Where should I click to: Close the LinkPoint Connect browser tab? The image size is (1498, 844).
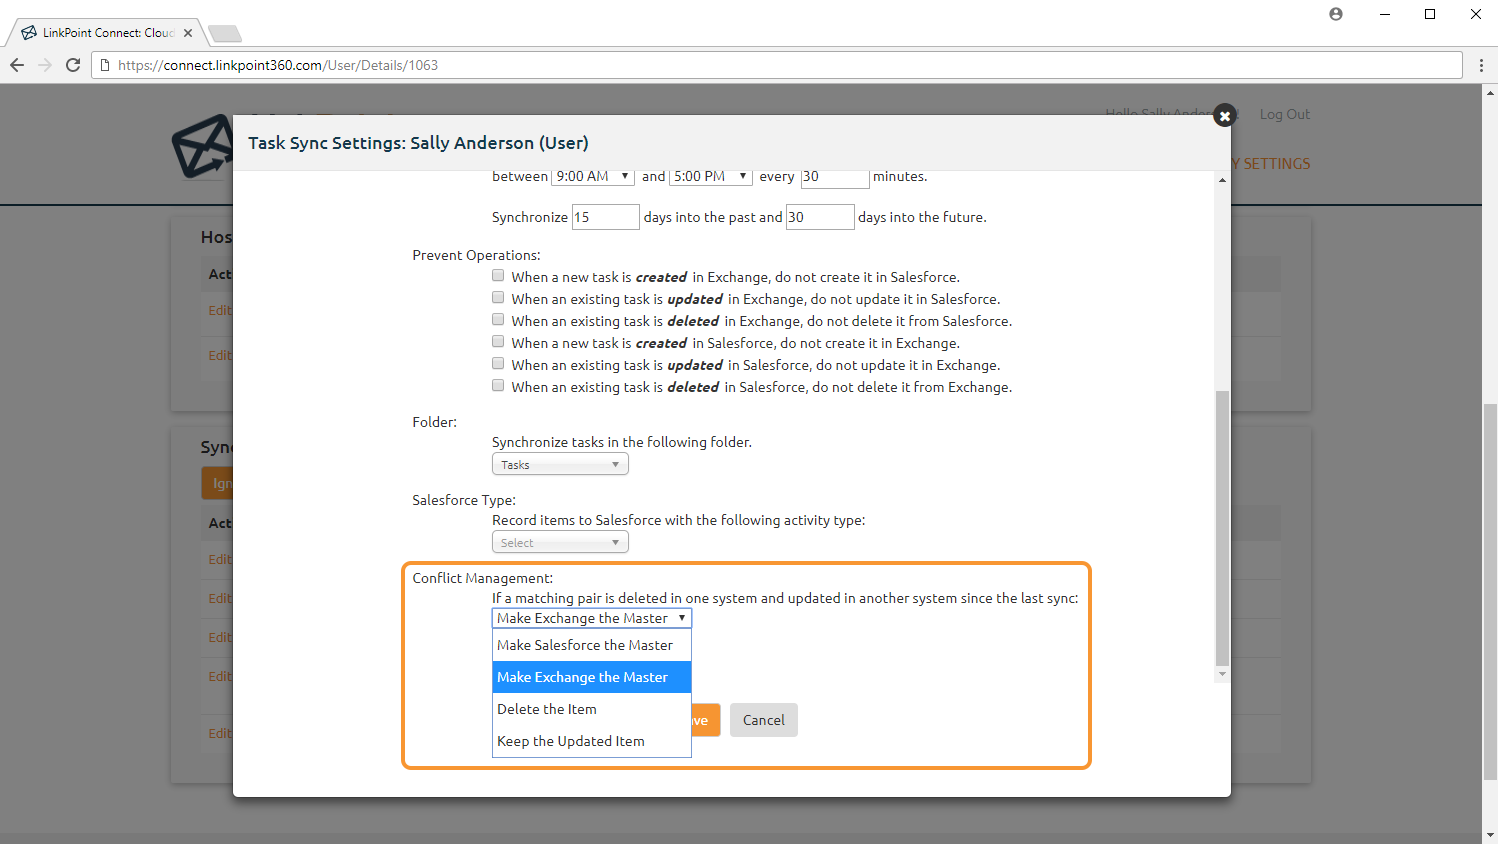tap(188, 33)
